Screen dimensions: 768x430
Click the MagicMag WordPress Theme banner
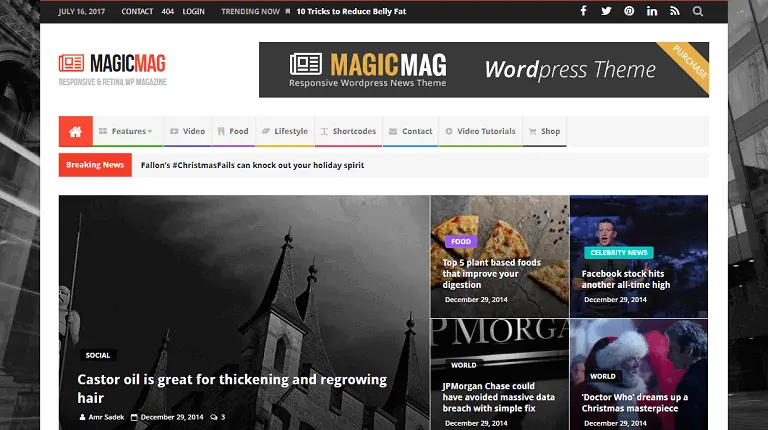[x=484, y=70]
